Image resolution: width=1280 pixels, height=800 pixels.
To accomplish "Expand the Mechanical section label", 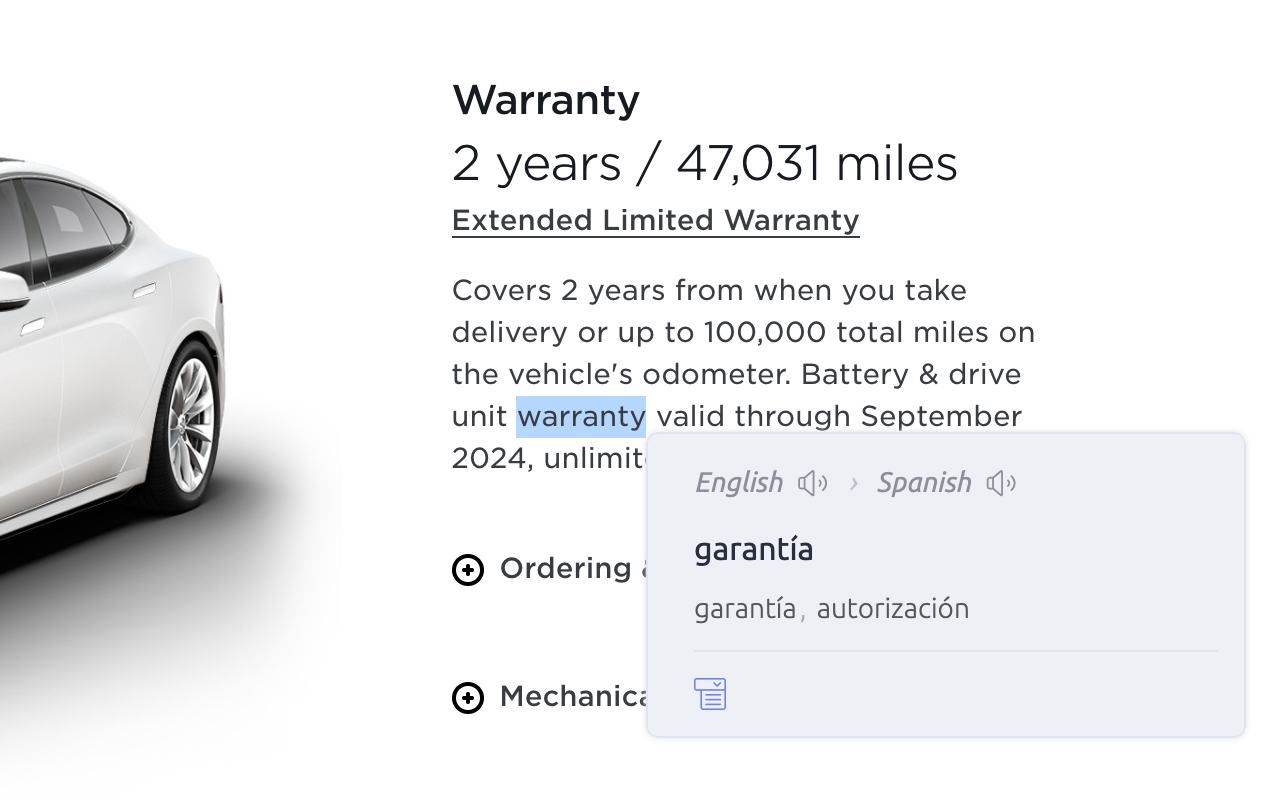I will [x=575, y=696].
